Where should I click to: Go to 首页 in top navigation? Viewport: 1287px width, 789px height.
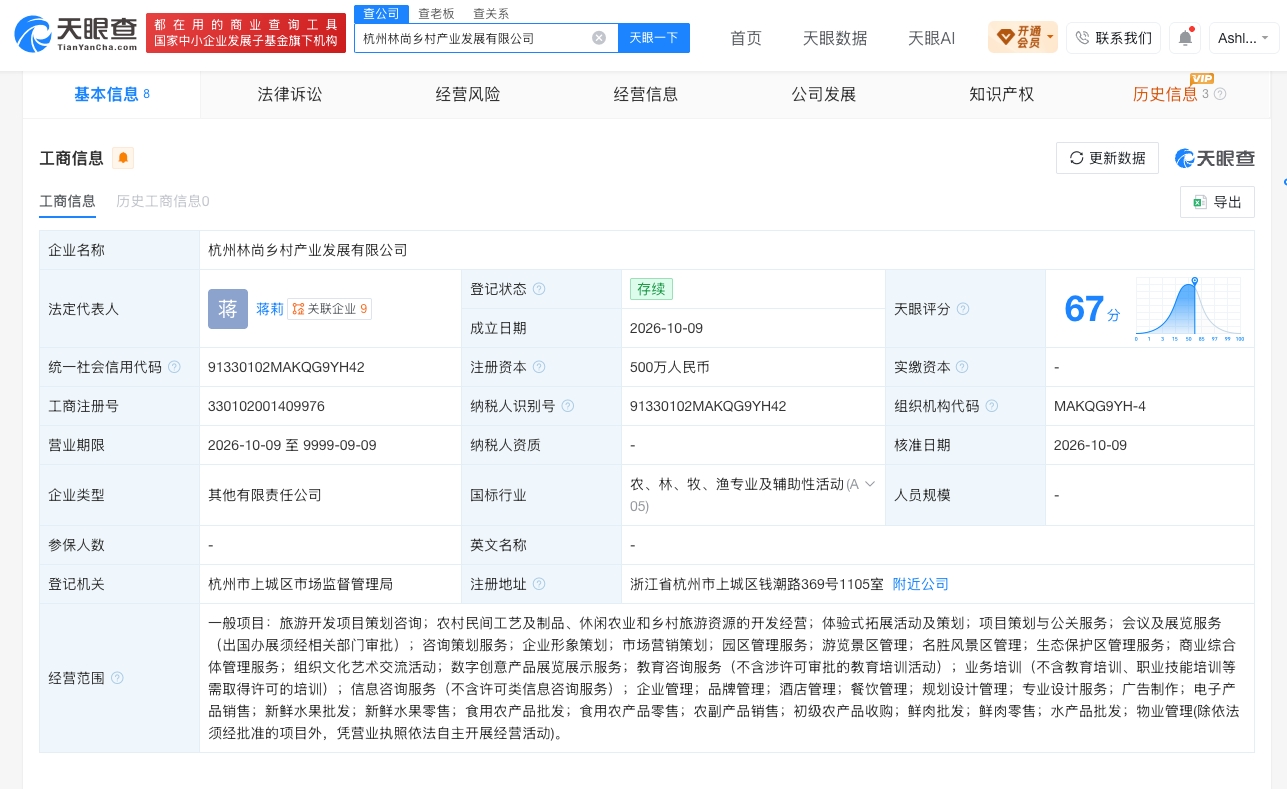[x=746, y=38]
